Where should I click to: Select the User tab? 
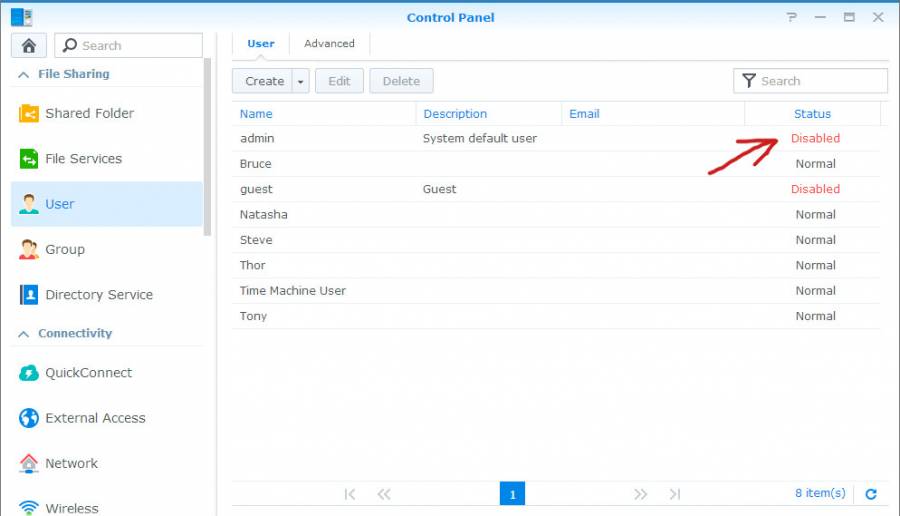pos(261,44)
